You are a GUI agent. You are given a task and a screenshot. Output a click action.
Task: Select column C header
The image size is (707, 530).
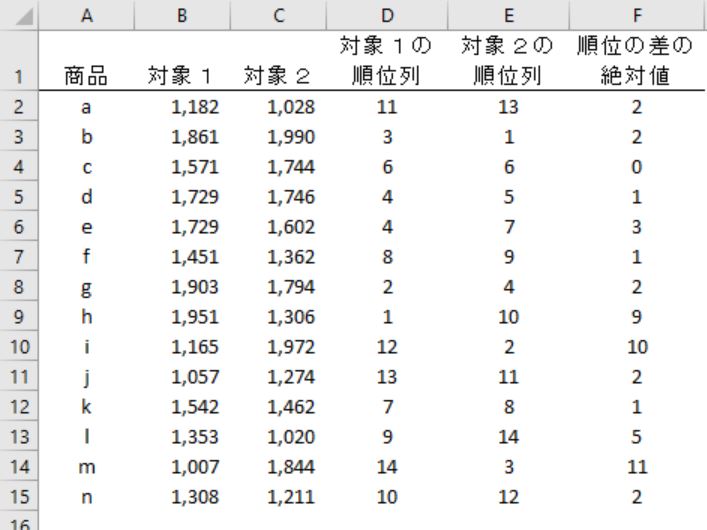click(278, 15)
